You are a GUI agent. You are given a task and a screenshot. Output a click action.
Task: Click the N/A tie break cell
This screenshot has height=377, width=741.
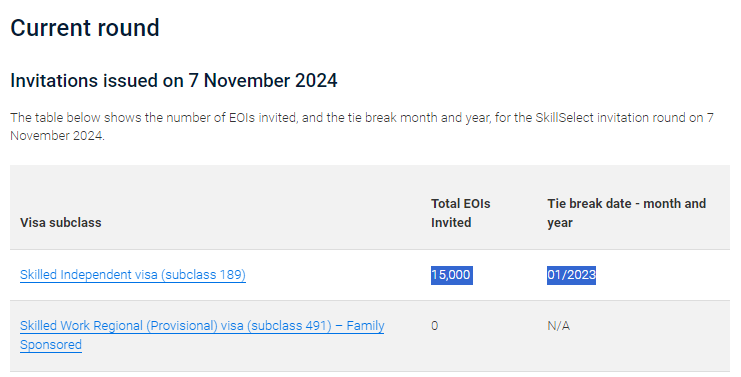[x=559, y=326]
